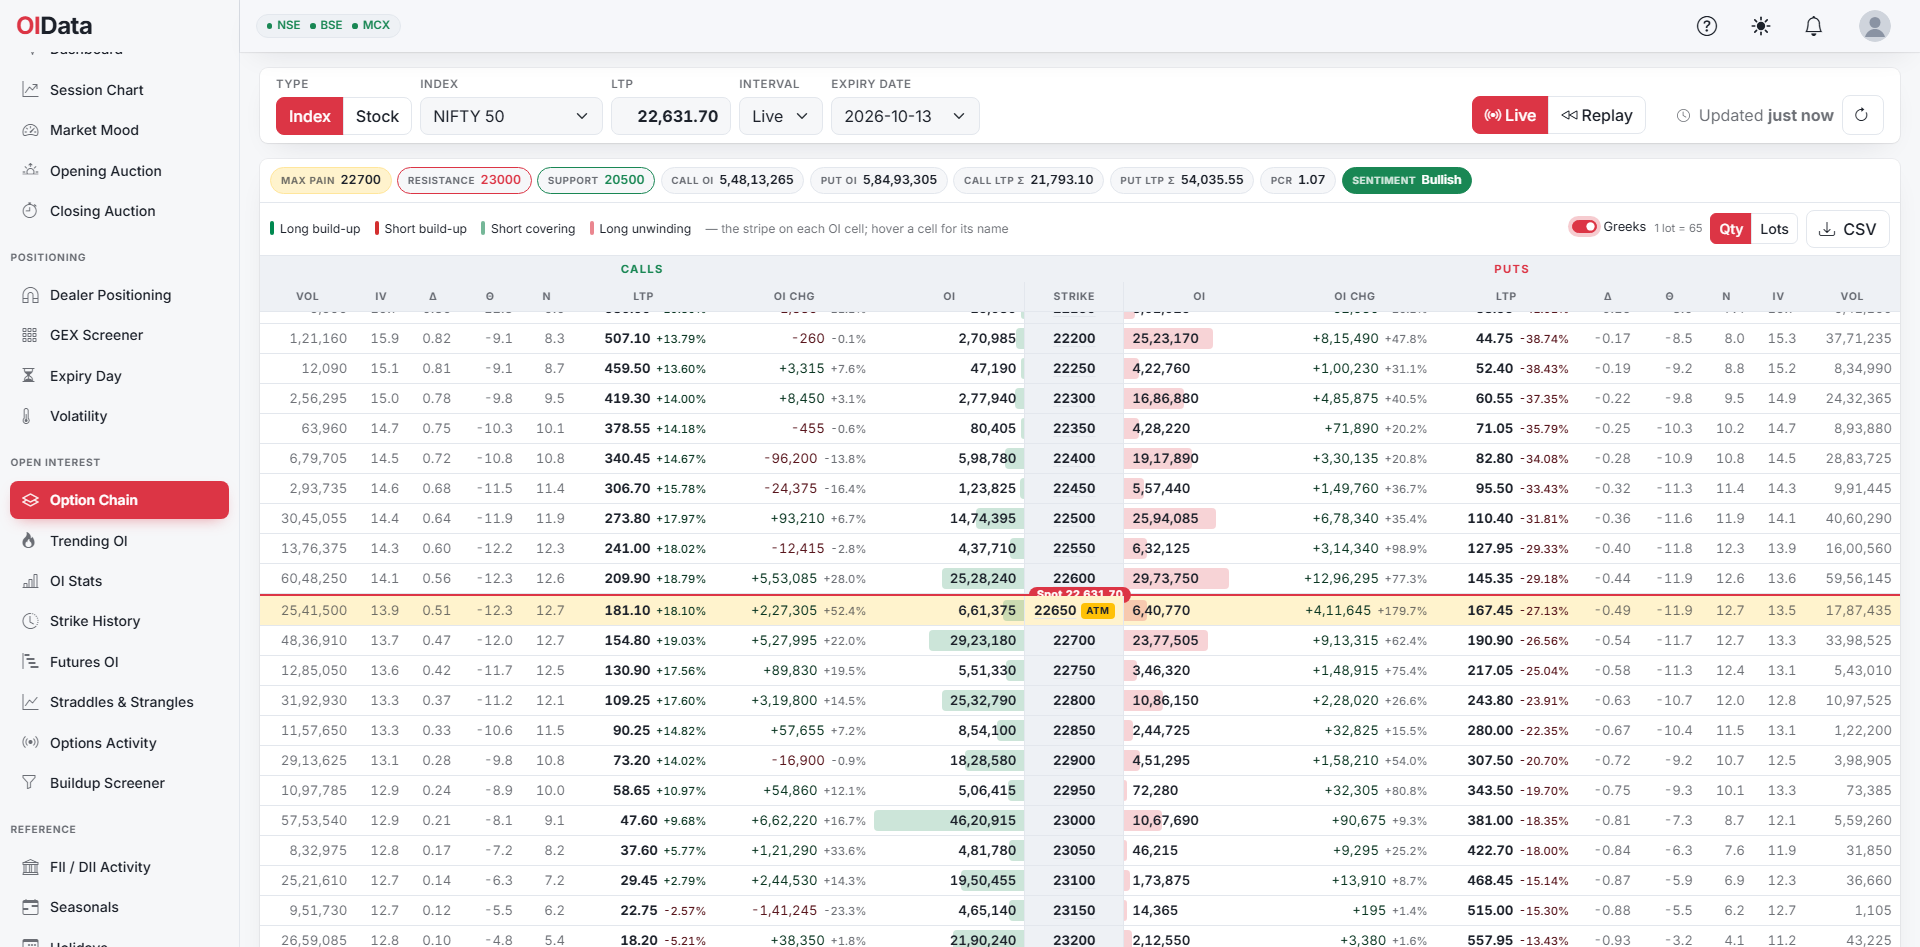Click the Dealer Positioning icon
This screenshot has height=947, width=1920.
pyautogui.click(x=30, y=295)
